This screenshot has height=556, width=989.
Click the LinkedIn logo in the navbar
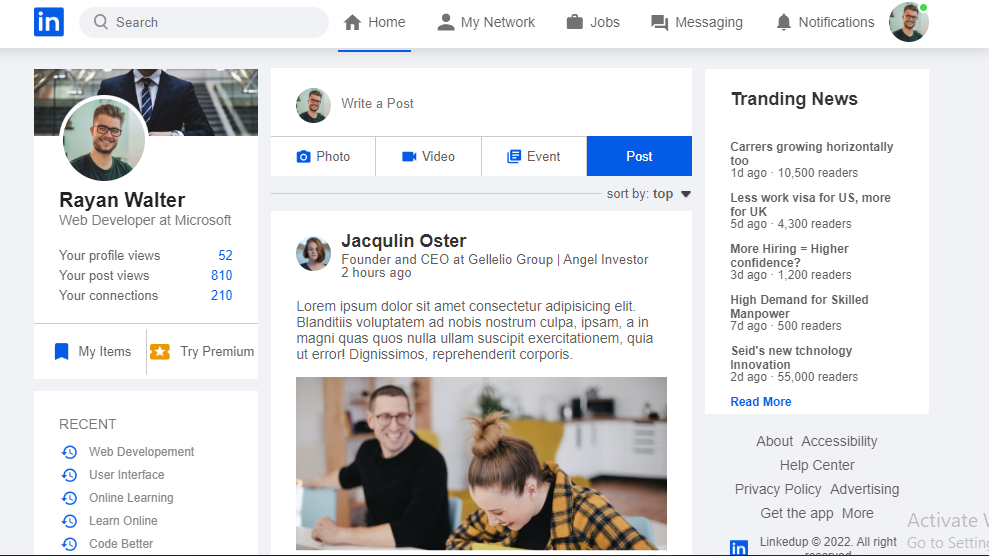pyautogui.click(x=49, y=22)
